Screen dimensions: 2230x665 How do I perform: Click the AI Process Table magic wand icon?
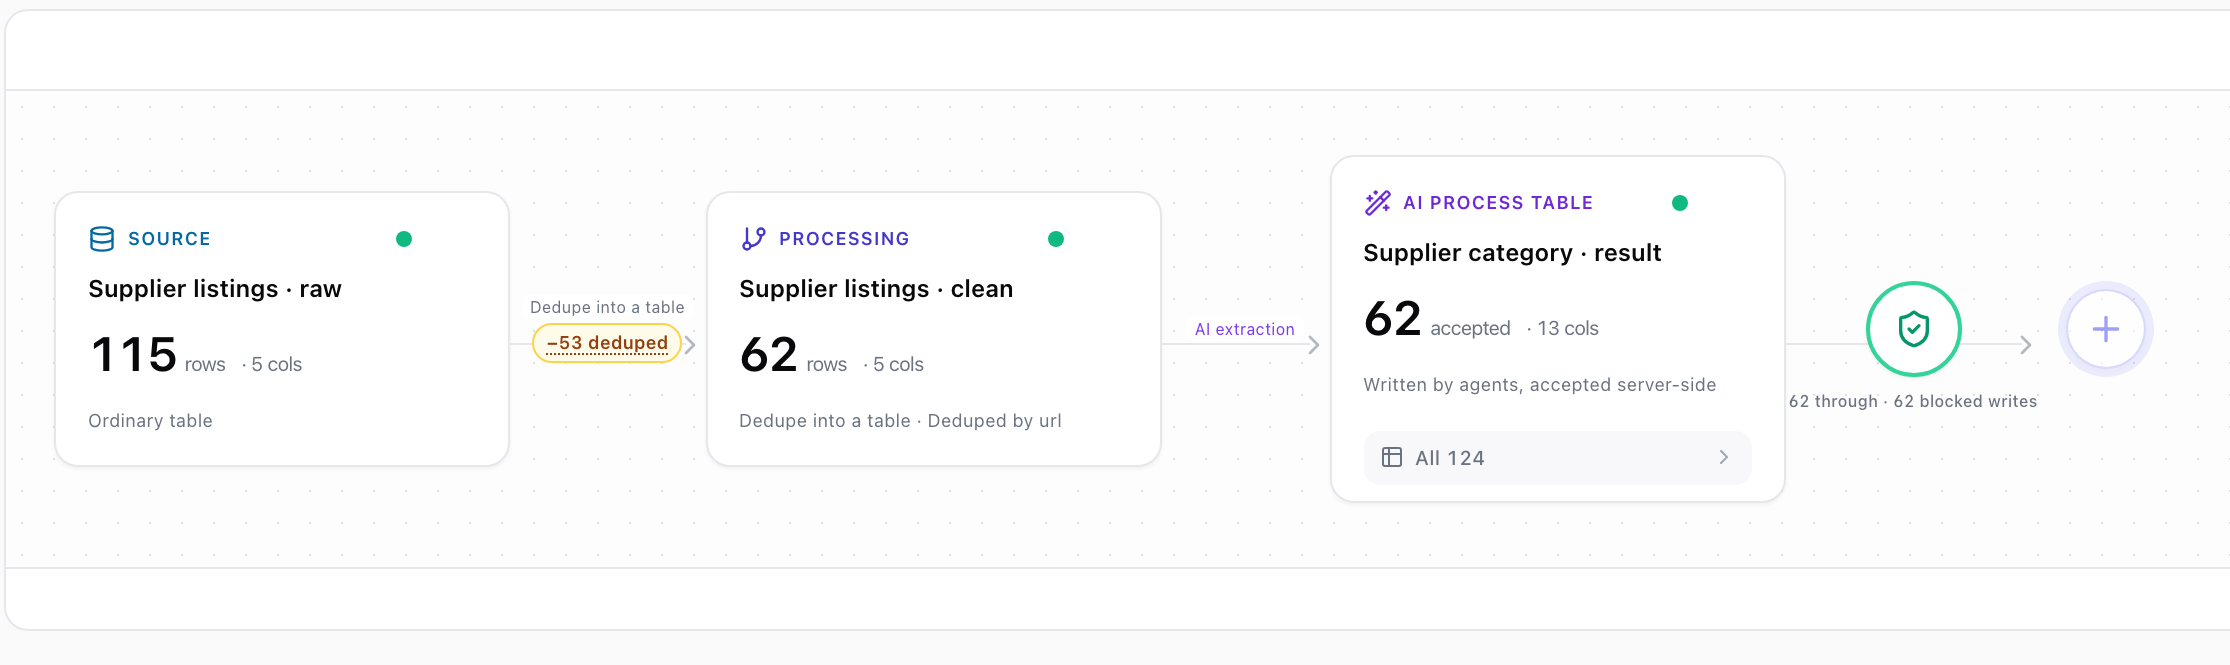point(1378,203)
